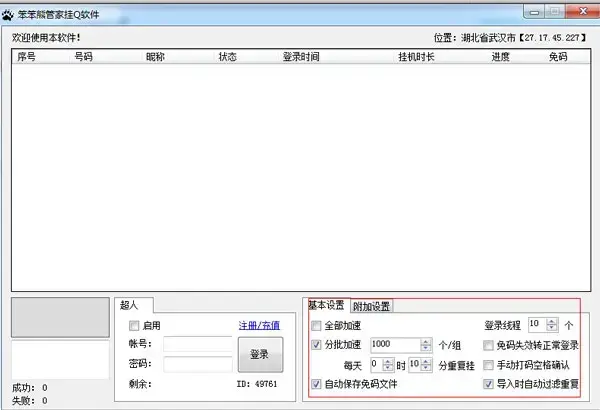Switch to the 附加设置 tab
The height and width of the screenshot is (410, 600).
tap(371, 306)
